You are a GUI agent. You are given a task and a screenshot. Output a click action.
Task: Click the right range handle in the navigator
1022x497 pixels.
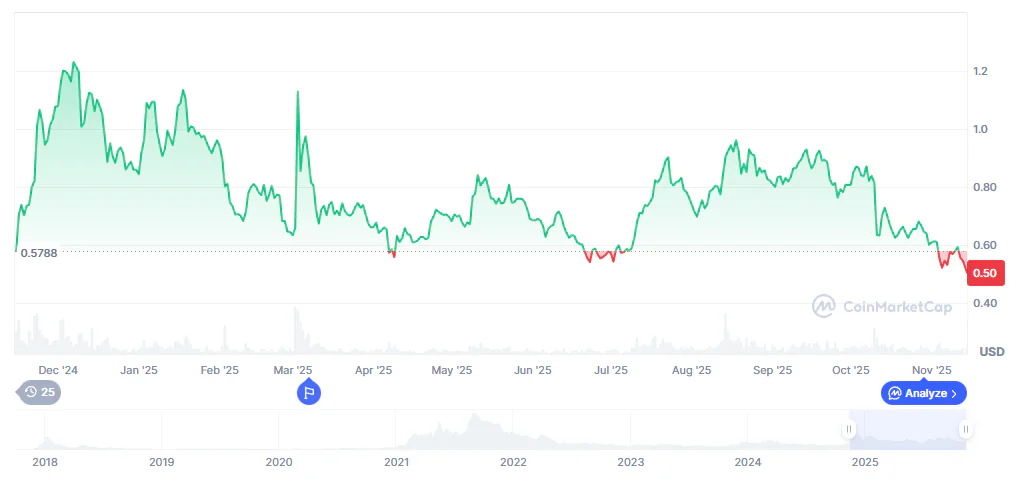click(965, 430)
